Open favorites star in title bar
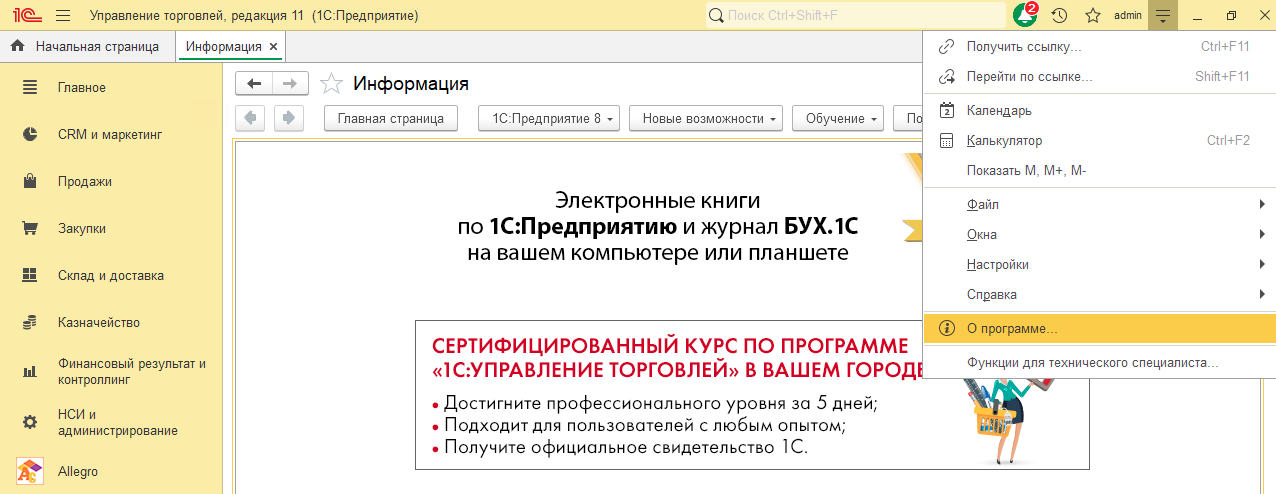This screenshot has width=1276, height=494. tap(1093, 16)
